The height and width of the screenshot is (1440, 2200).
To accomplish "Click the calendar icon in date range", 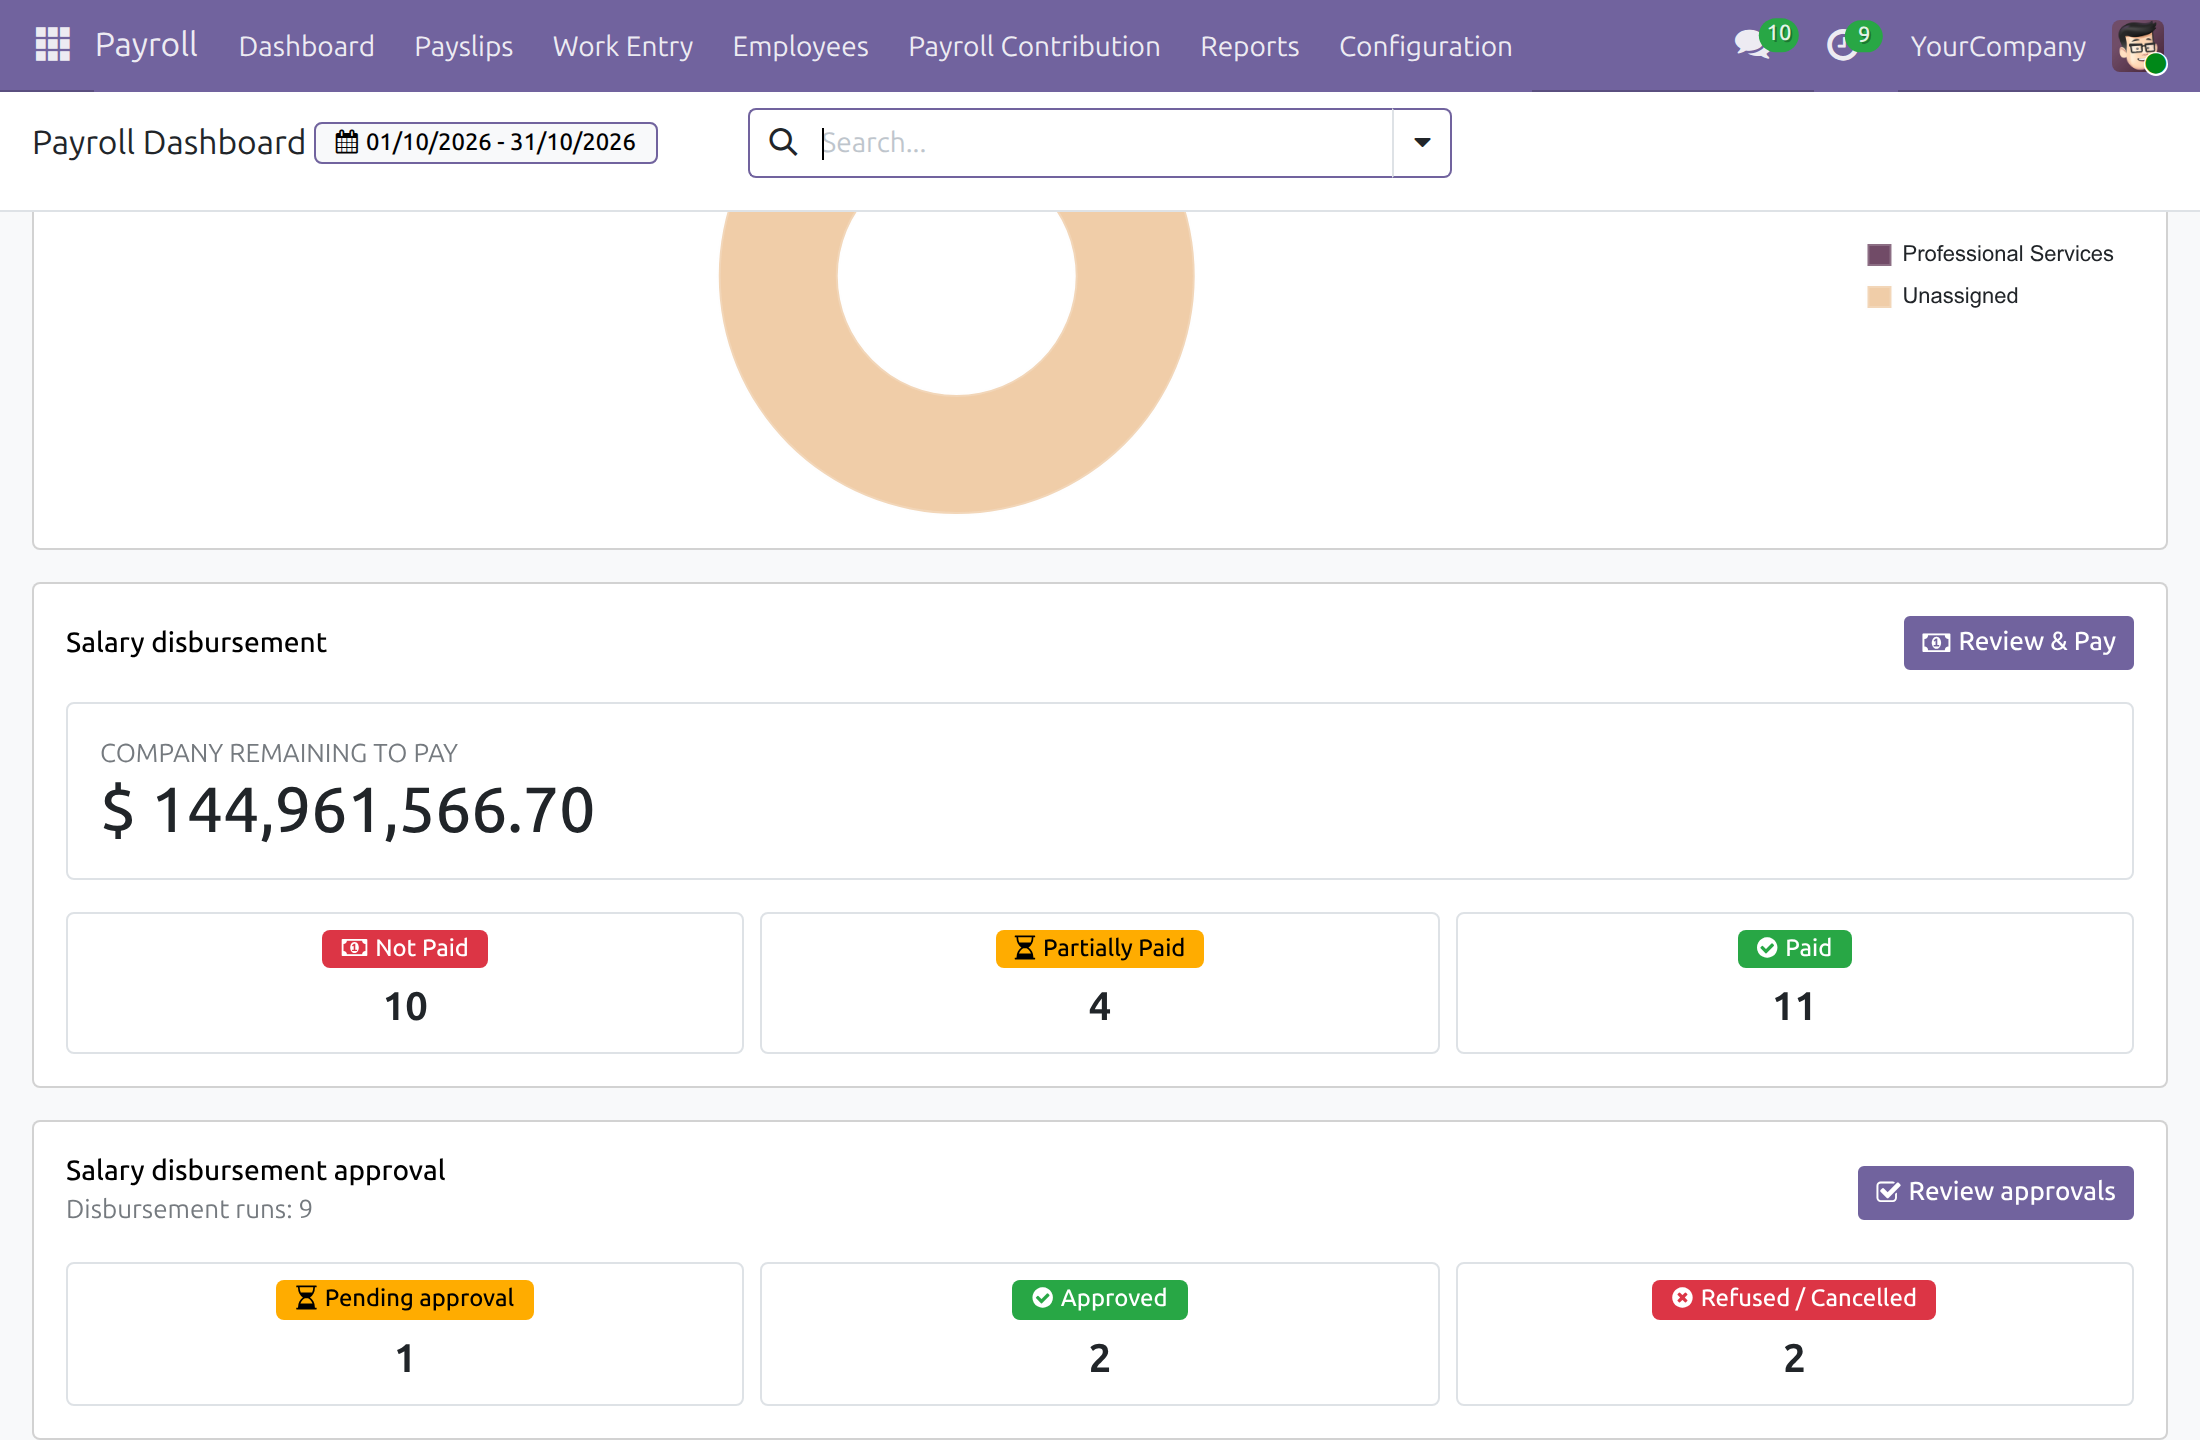I will pyautogui.click(x=346, y=142).
